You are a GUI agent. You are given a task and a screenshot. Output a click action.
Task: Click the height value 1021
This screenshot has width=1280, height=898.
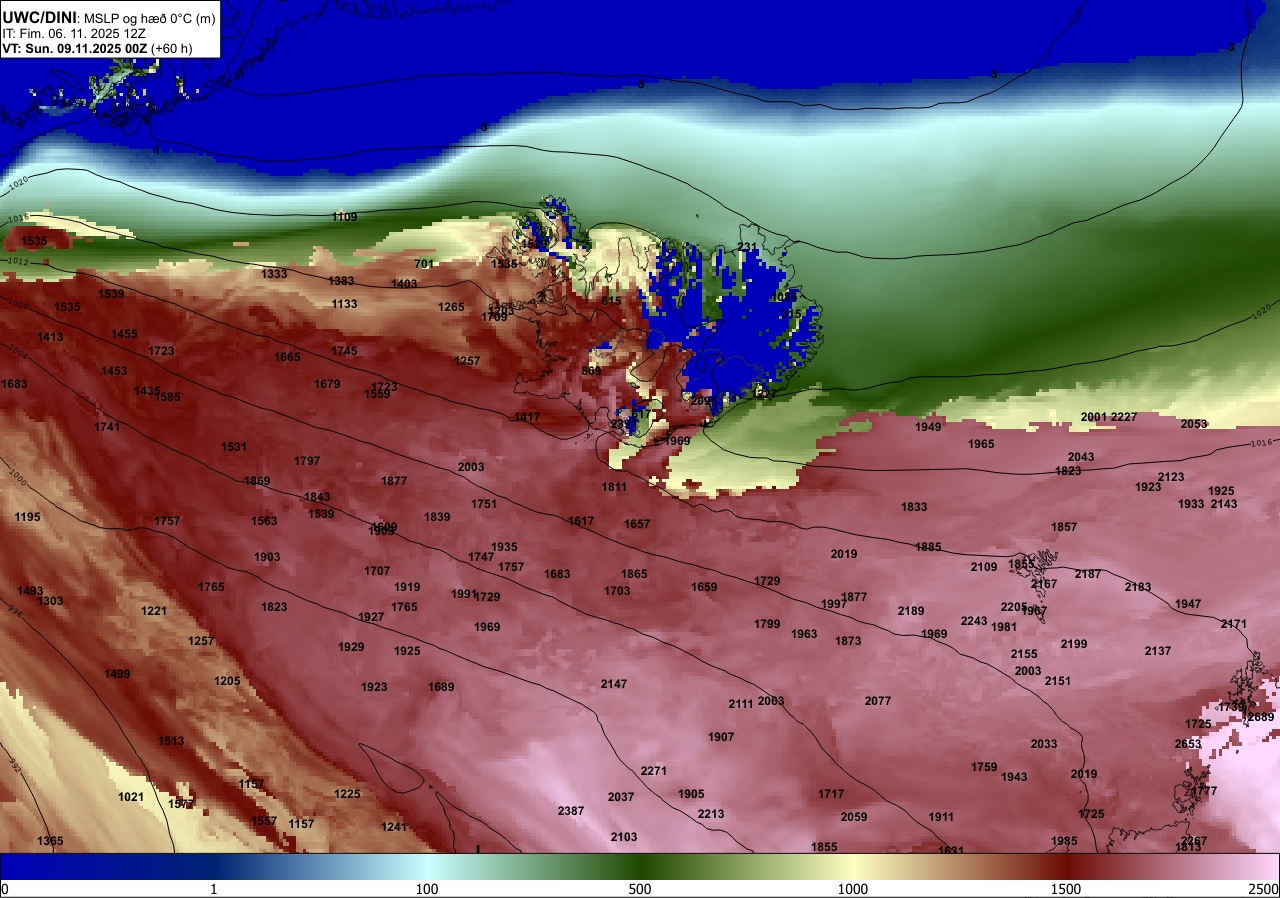pyautogui.click(x=131, y=797)
